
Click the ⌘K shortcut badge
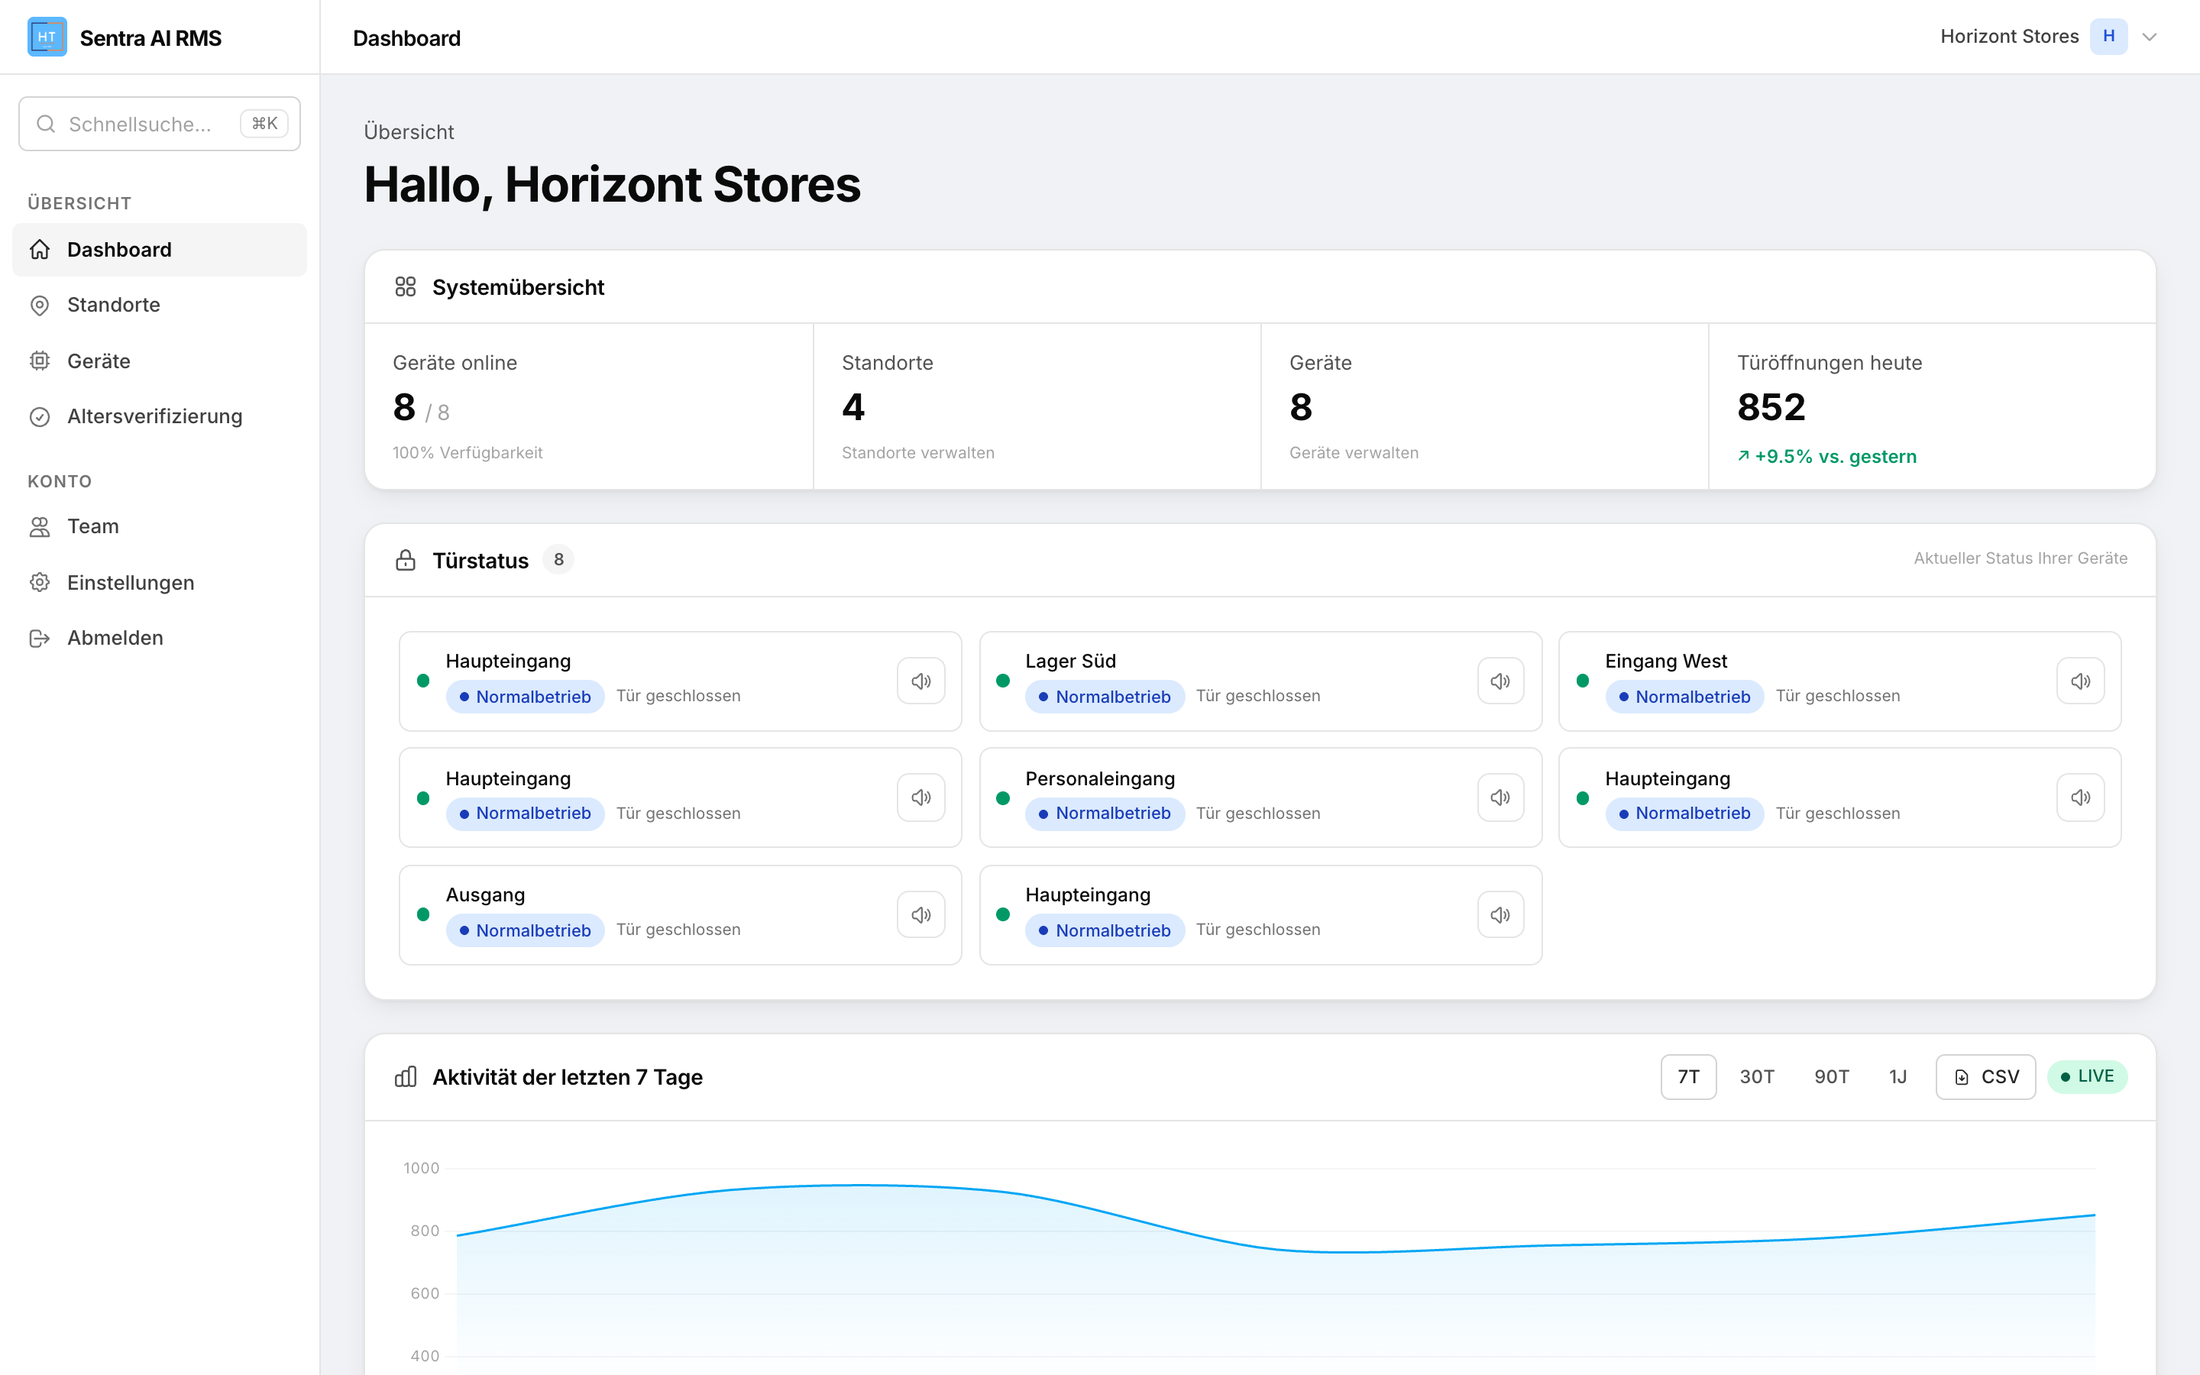click(x=264, y=124)
